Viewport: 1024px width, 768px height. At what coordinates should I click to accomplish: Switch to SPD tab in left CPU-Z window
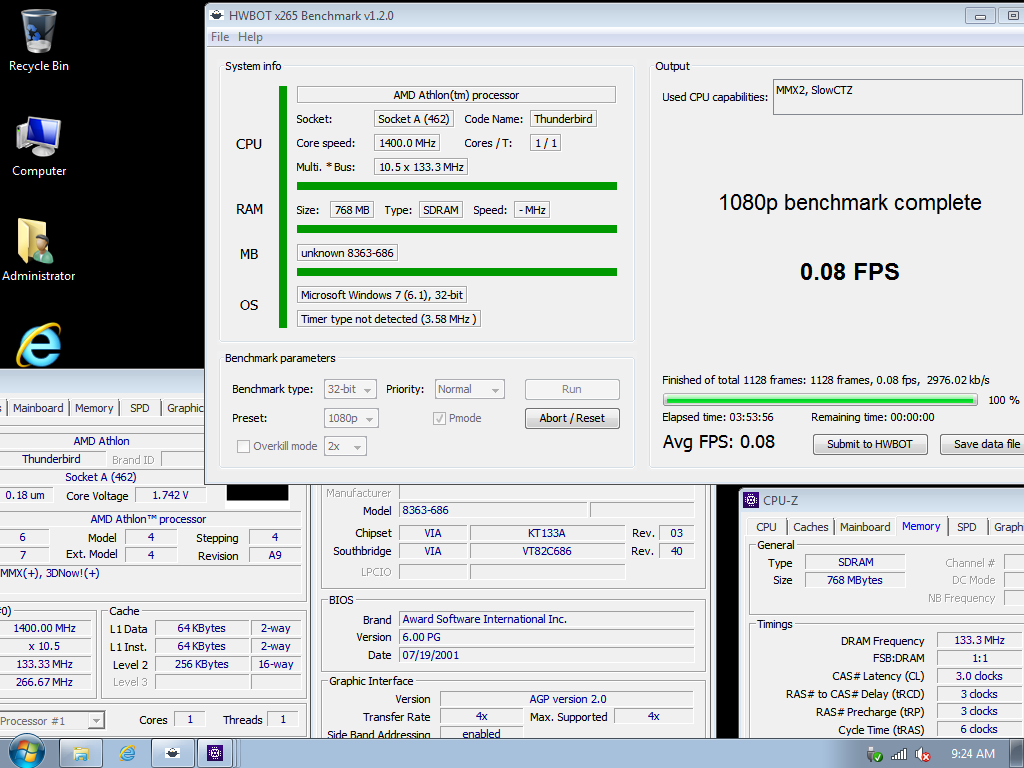click(140, 408)
